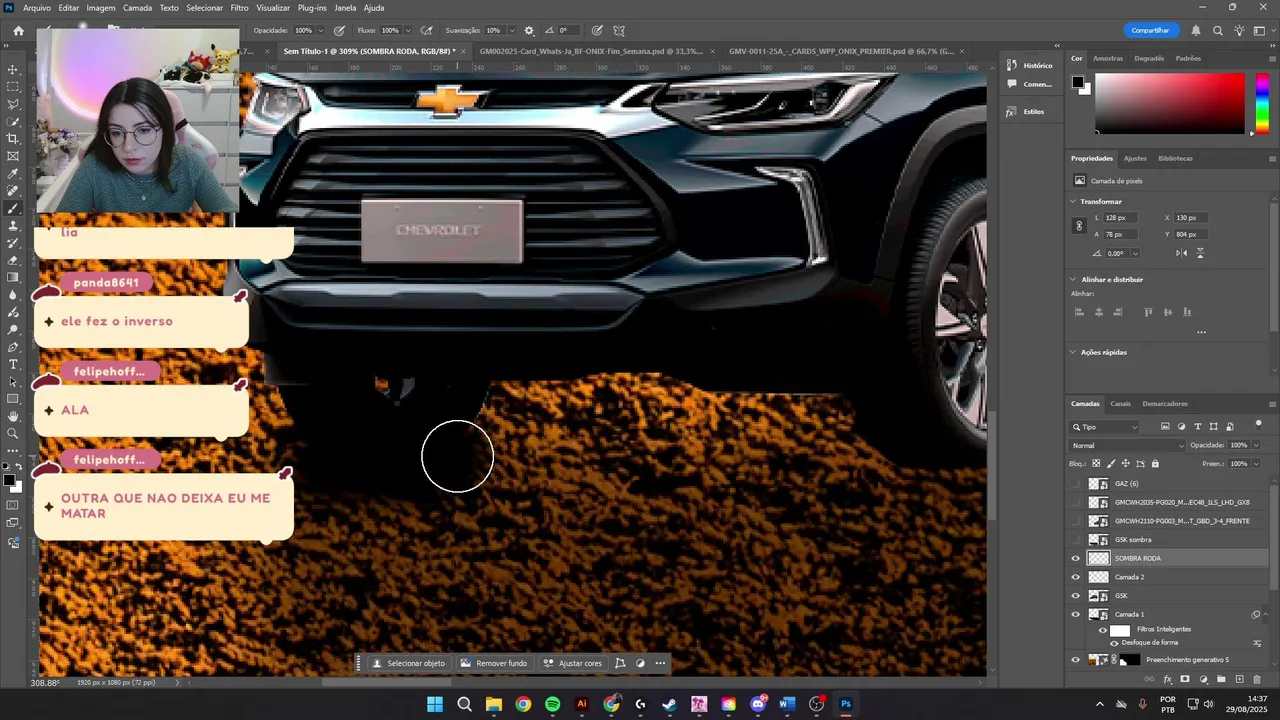Show the GAZ (6) layer

[x=1076, y=484]
